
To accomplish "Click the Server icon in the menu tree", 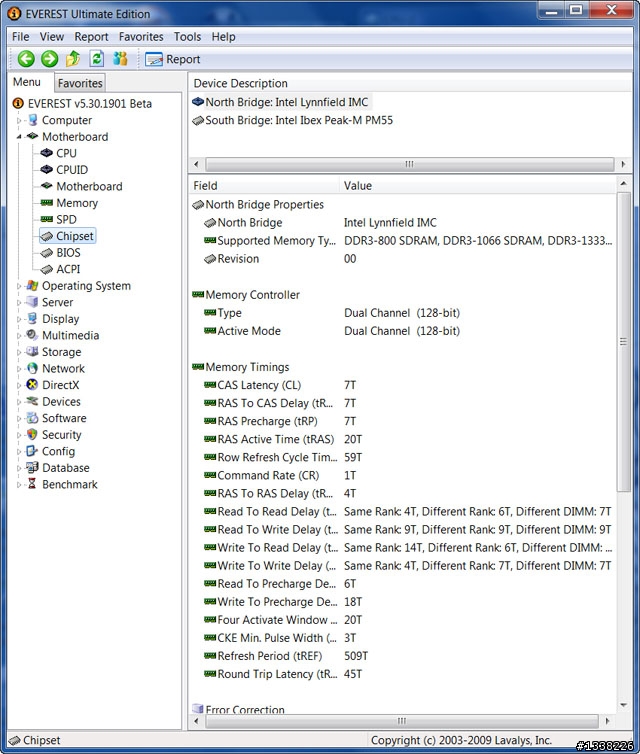I will click(x=32, y=302).
